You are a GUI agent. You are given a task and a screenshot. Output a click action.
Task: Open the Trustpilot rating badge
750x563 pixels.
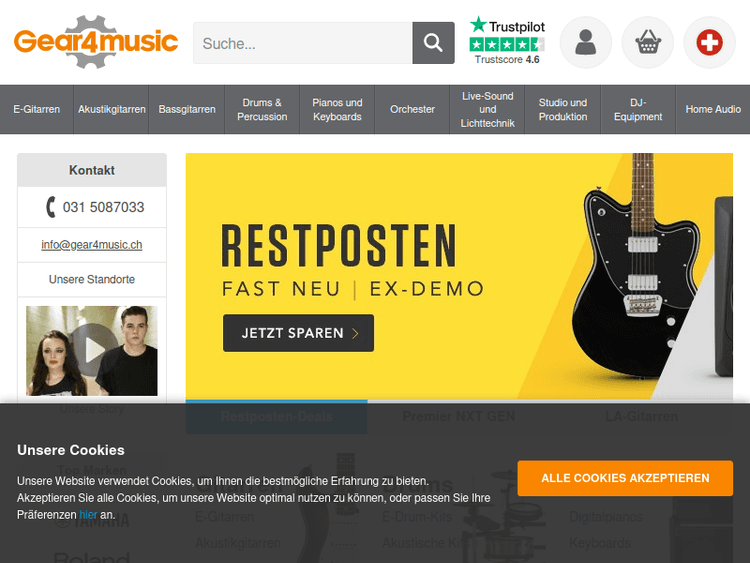tap(507, 41)
